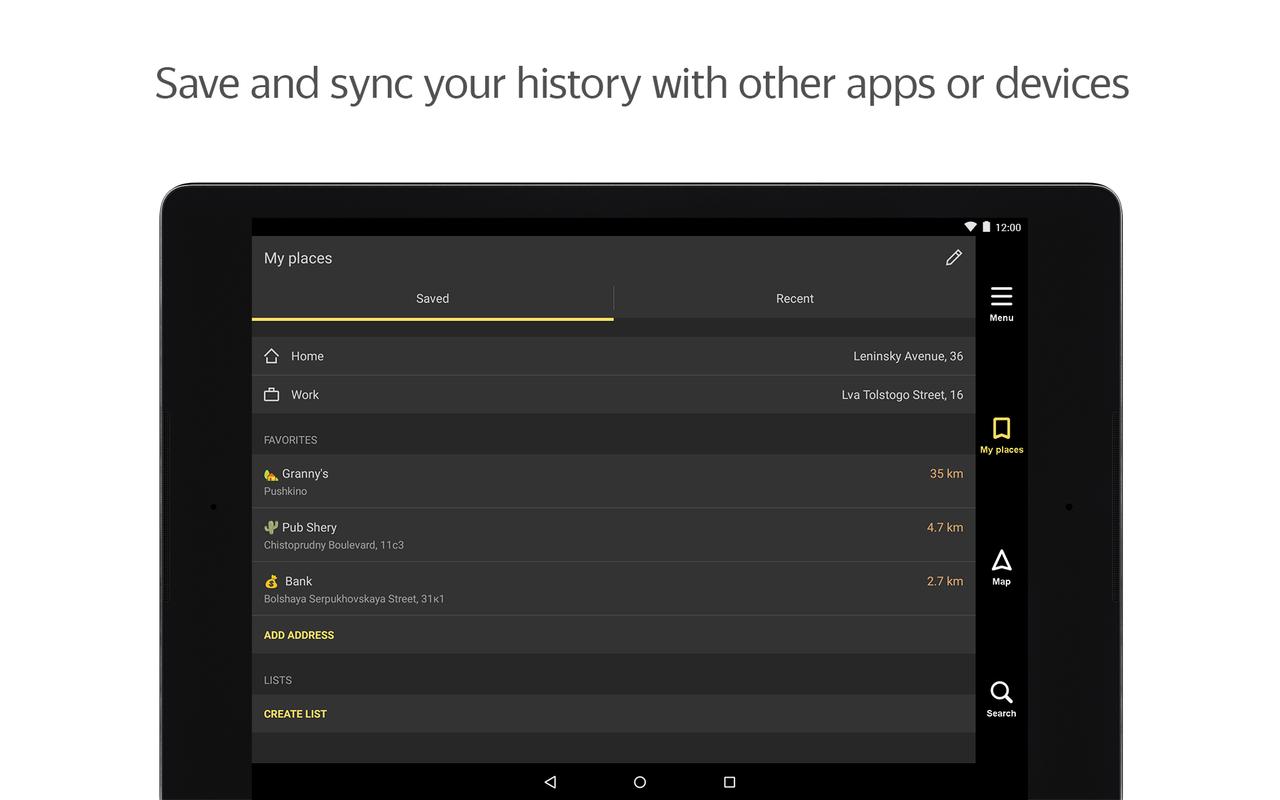Open the Granny's favorite name

305,474
